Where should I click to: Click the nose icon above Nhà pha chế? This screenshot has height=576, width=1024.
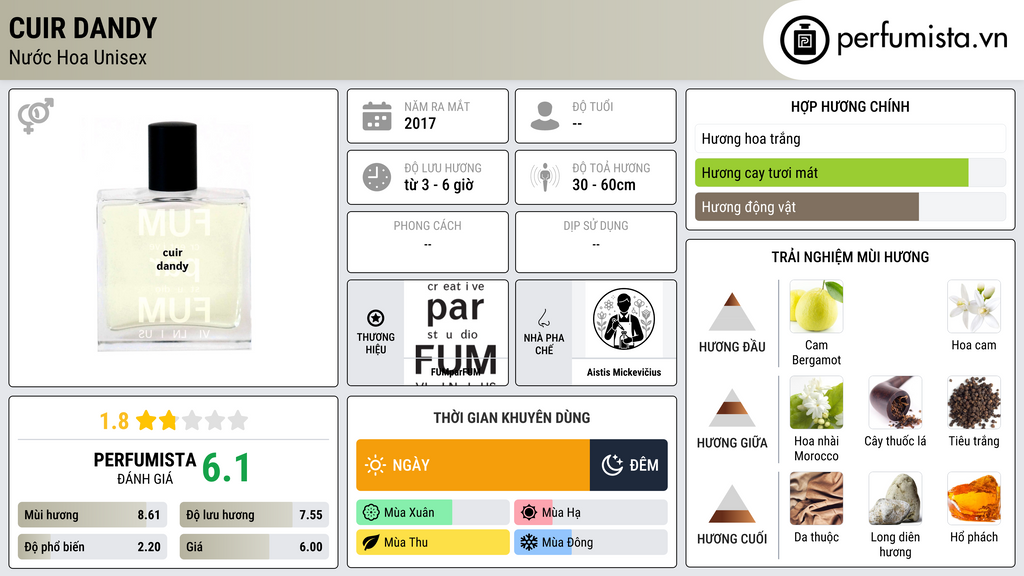pos(543,318)
